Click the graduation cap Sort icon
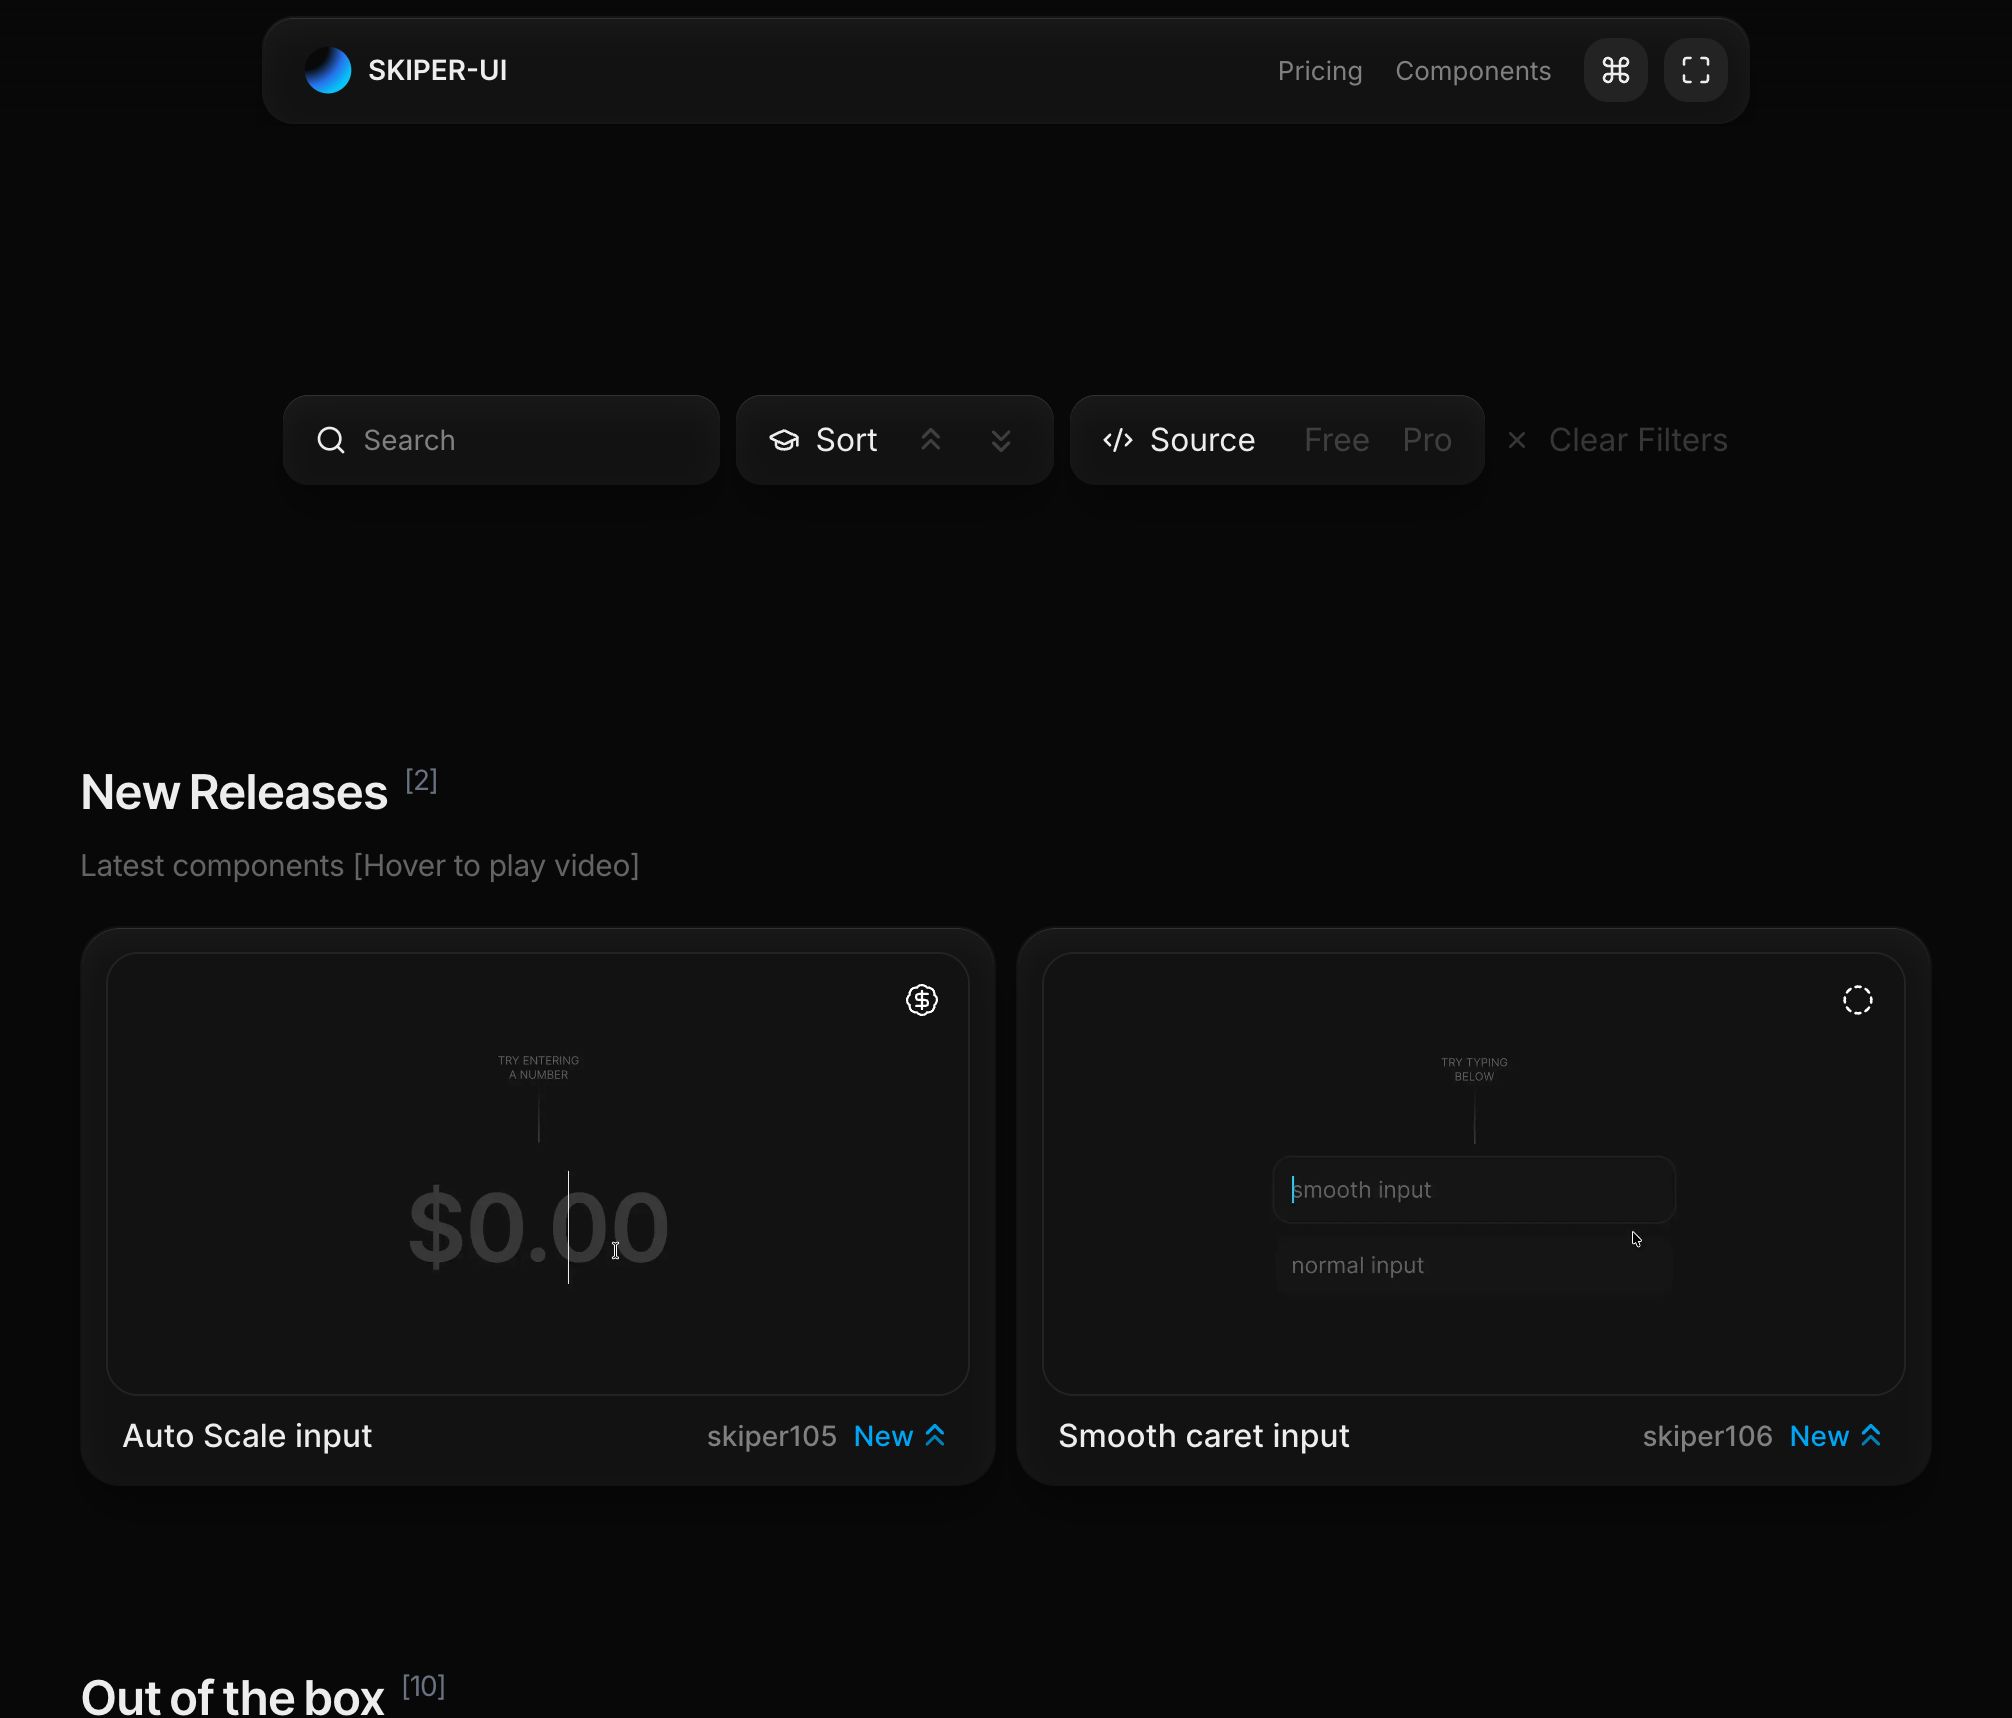2012x1718 pixels. [x=784, y=440]
